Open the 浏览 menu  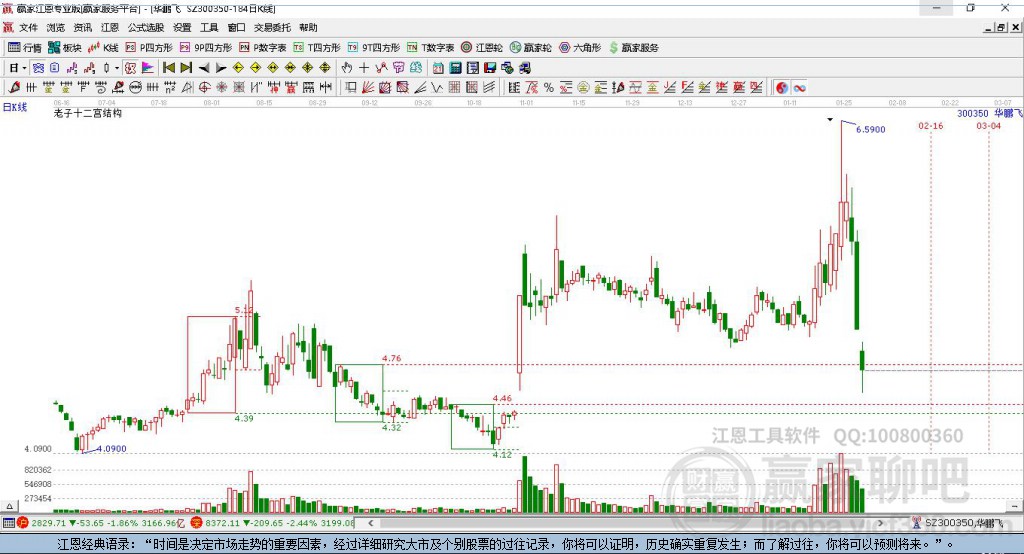56,27
